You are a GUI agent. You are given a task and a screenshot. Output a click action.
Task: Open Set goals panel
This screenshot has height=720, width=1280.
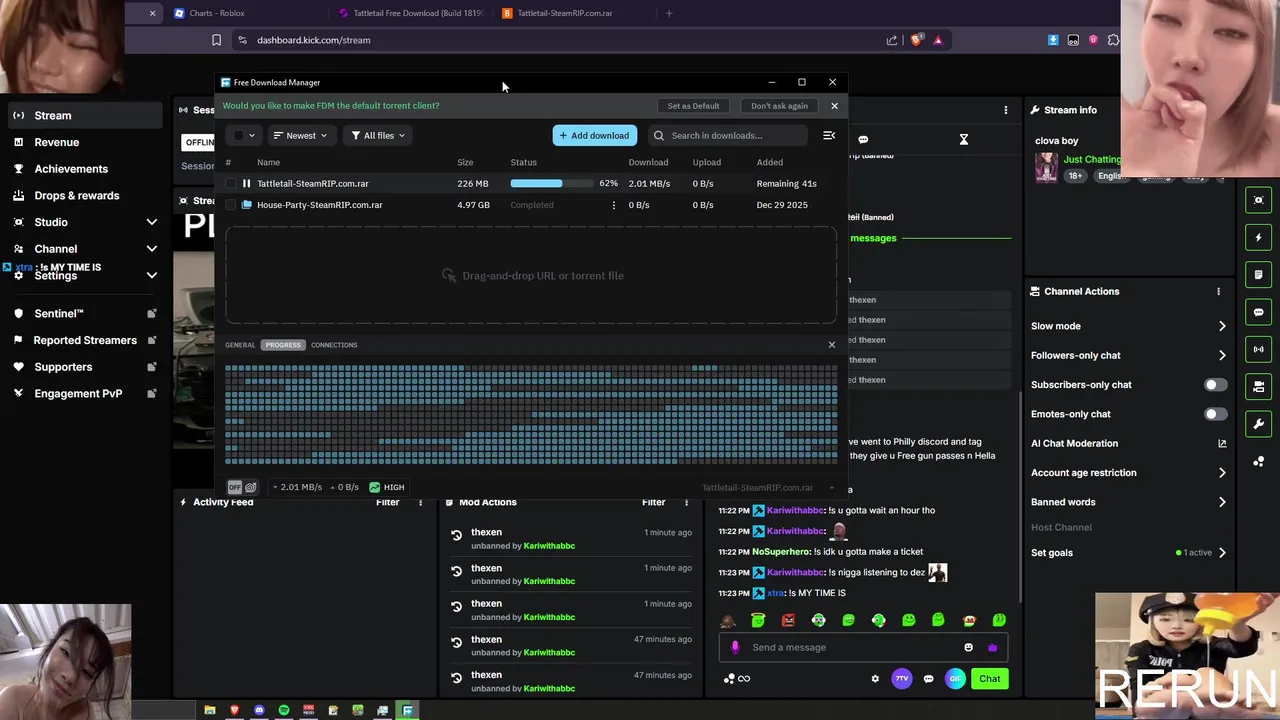1128,553
